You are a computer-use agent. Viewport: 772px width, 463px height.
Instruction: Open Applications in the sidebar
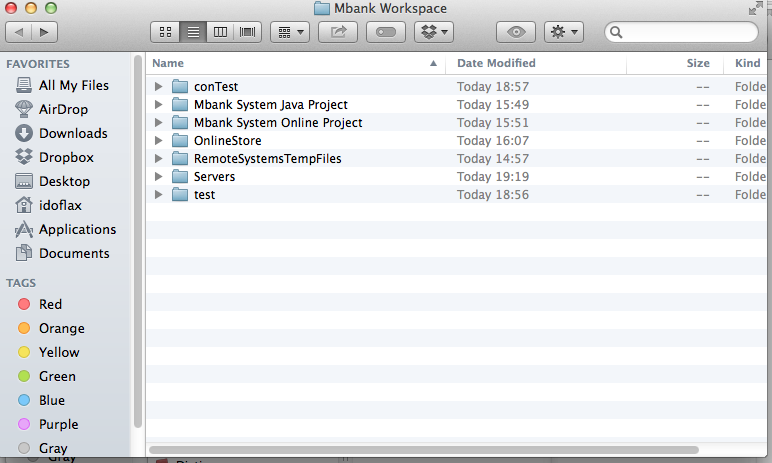[x=77, y=229]
